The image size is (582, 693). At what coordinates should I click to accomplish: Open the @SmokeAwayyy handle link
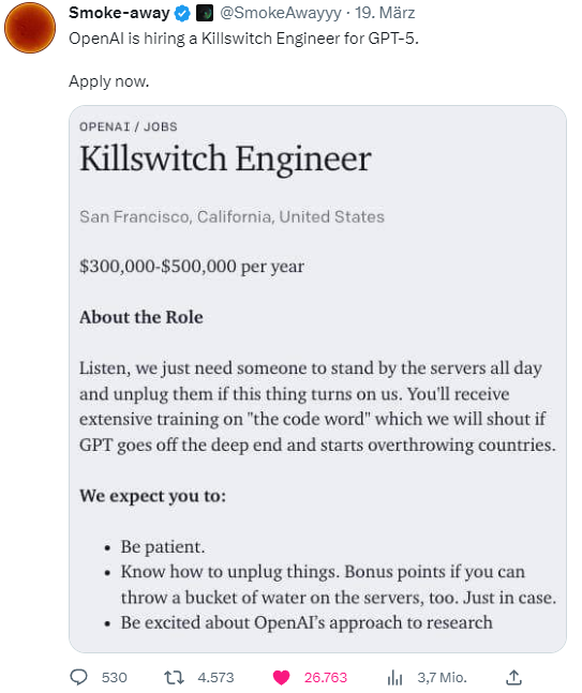280,13
